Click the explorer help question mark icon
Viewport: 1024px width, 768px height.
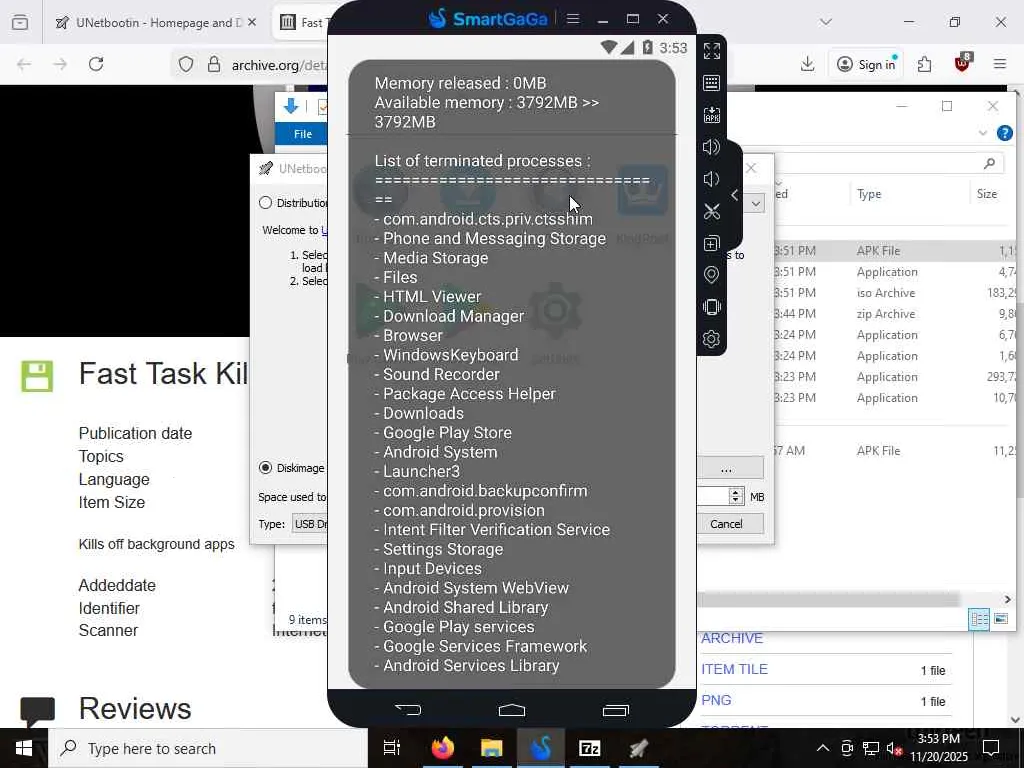tap(1005, 133)
